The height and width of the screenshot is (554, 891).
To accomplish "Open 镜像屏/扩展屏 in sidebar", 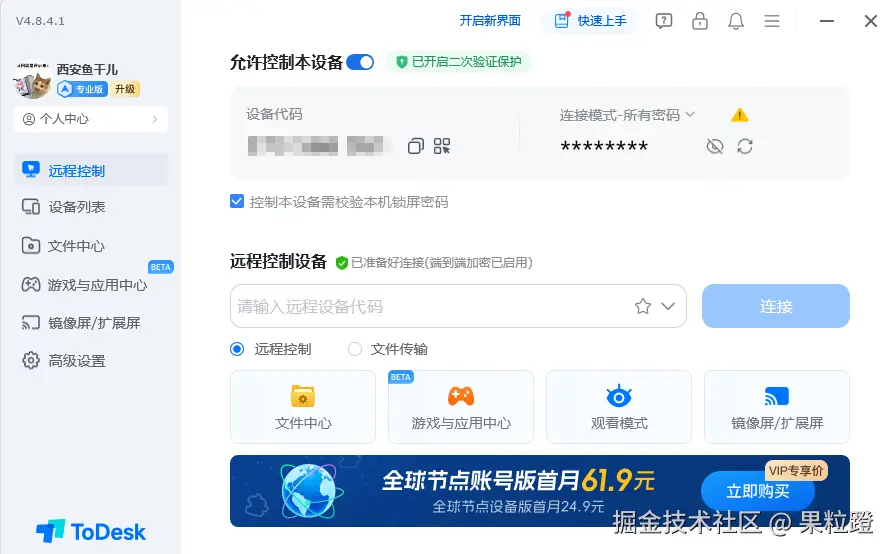I will coord(91,323).
